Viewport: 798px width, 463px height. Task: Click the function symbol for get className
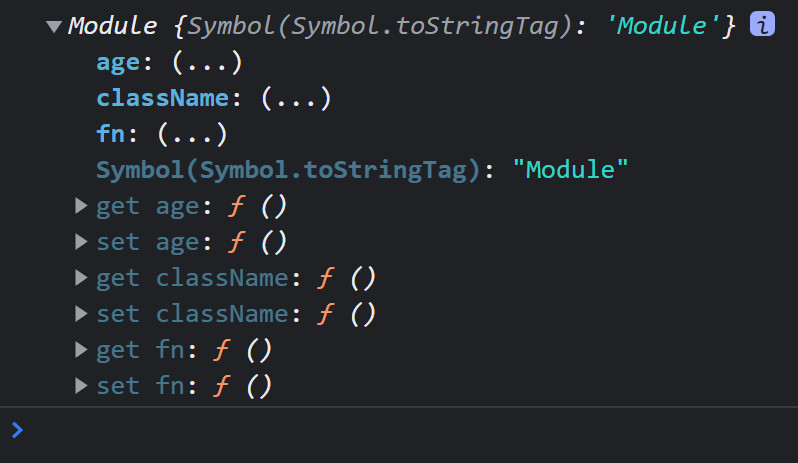tap(326, 278)
